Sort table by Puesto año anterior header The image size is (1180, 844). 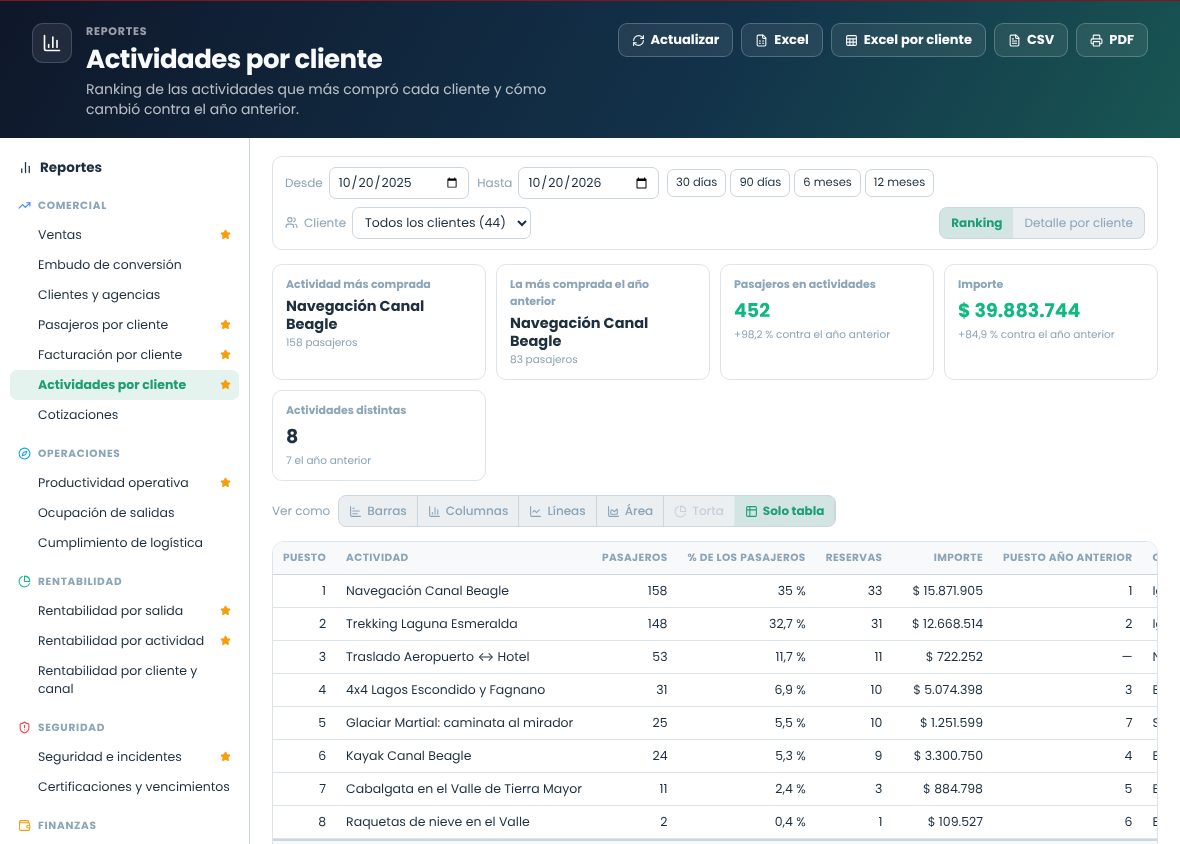point(1067,557)
